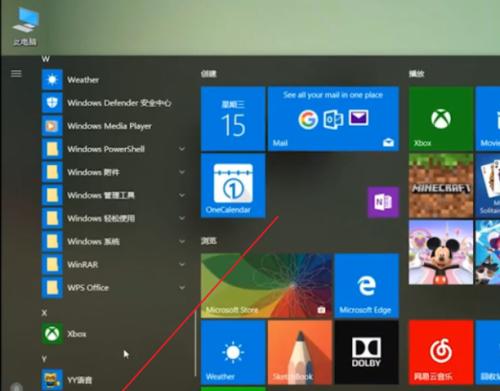500x391 pixels.
Task: Click the 创建 tile group title
Action: click(209, 74)
